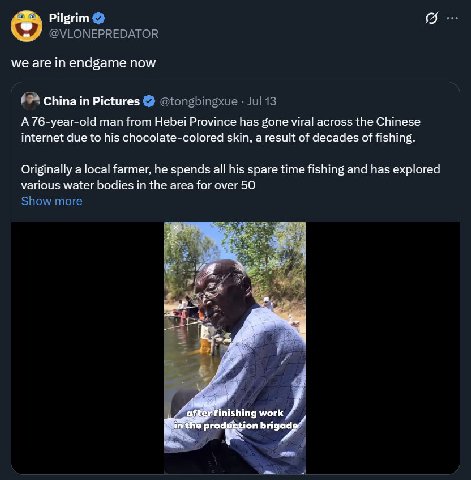The width and height of the screenshot is (471, 480).
Task: Click China in Pictures' verified badge
Action: (x=149, y=101)
